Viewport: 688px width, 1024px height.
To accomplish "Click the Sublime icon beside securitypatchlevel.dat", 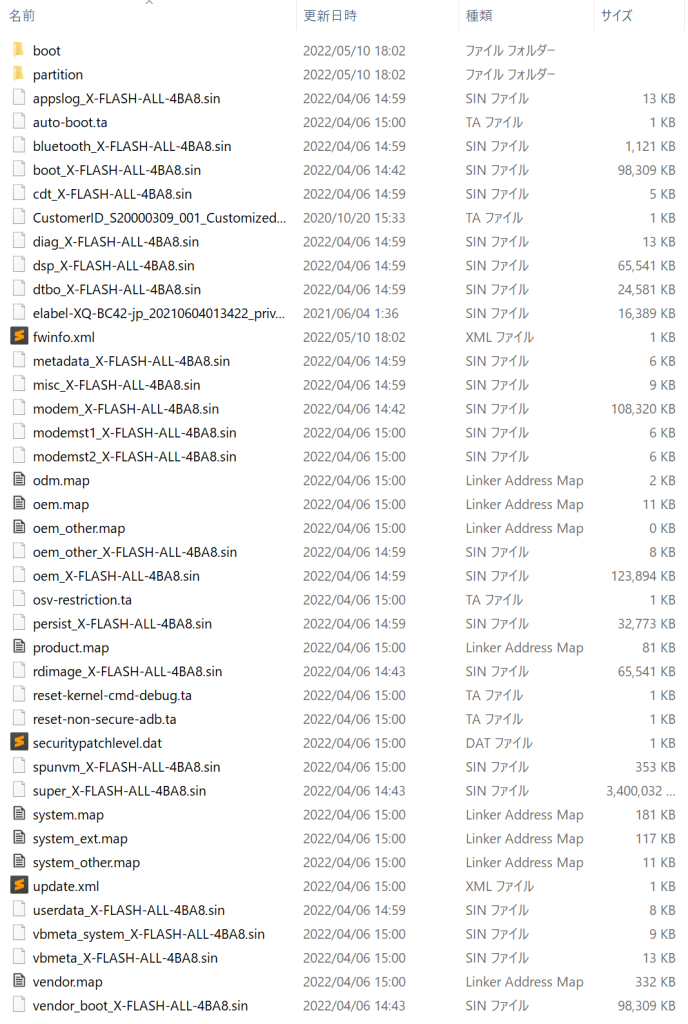I will 20,742.
